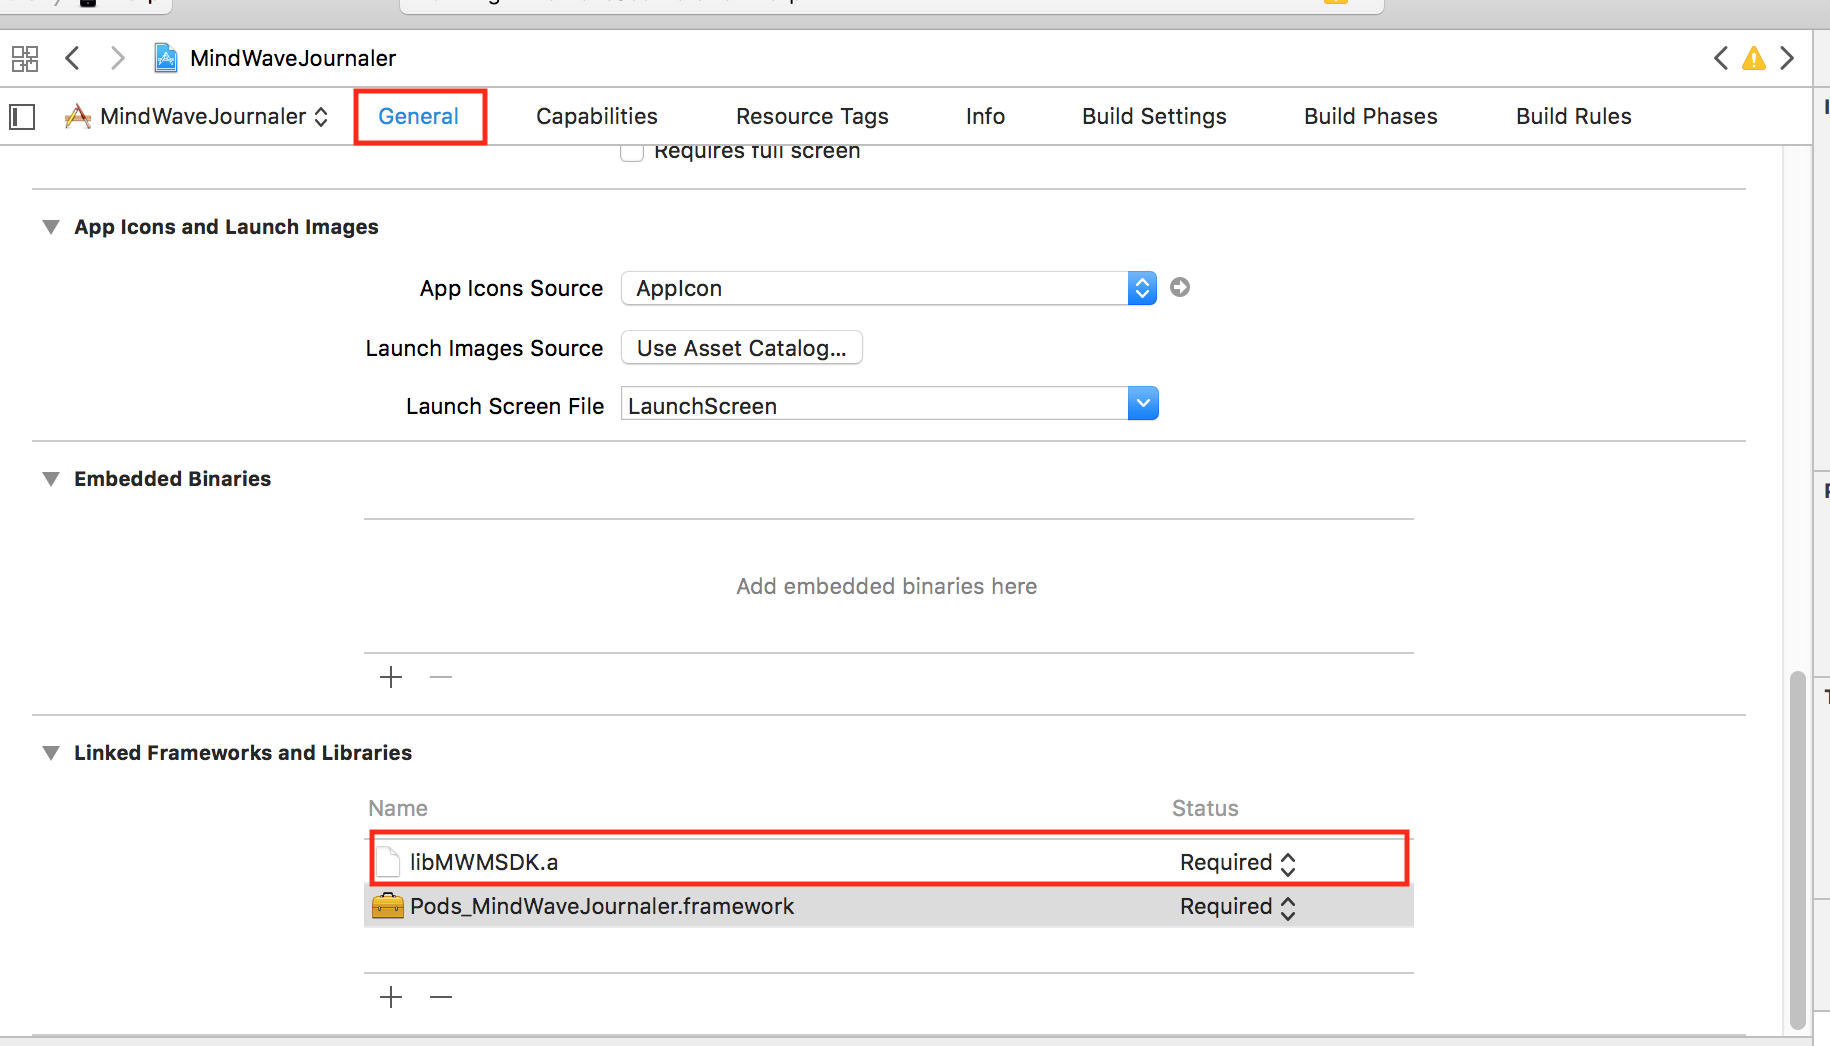
Task: Click the Use Asset Catalog button
Action: click(x=741, y=348)
